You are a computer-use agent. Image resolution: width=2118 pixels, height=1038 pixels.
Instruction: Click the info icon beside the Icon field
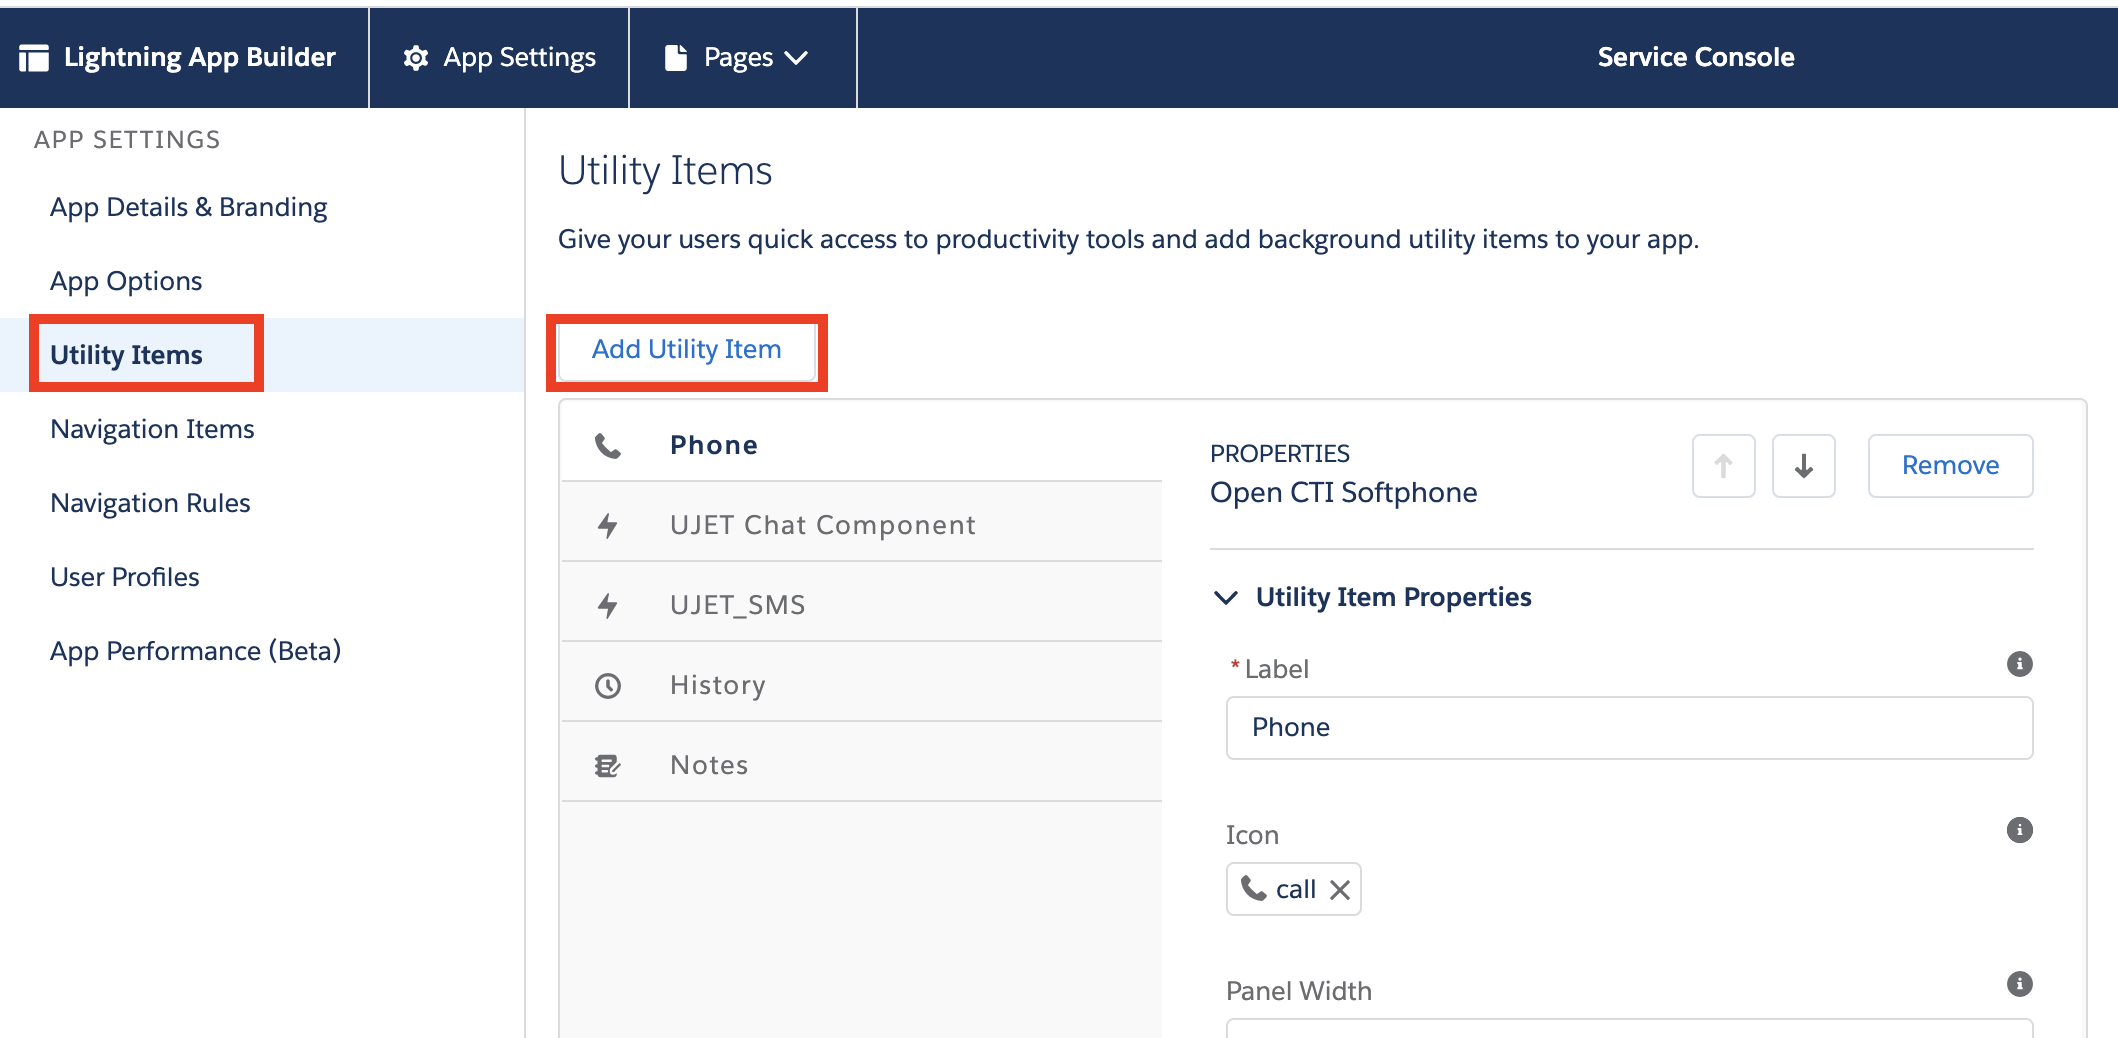point(2019,830)
